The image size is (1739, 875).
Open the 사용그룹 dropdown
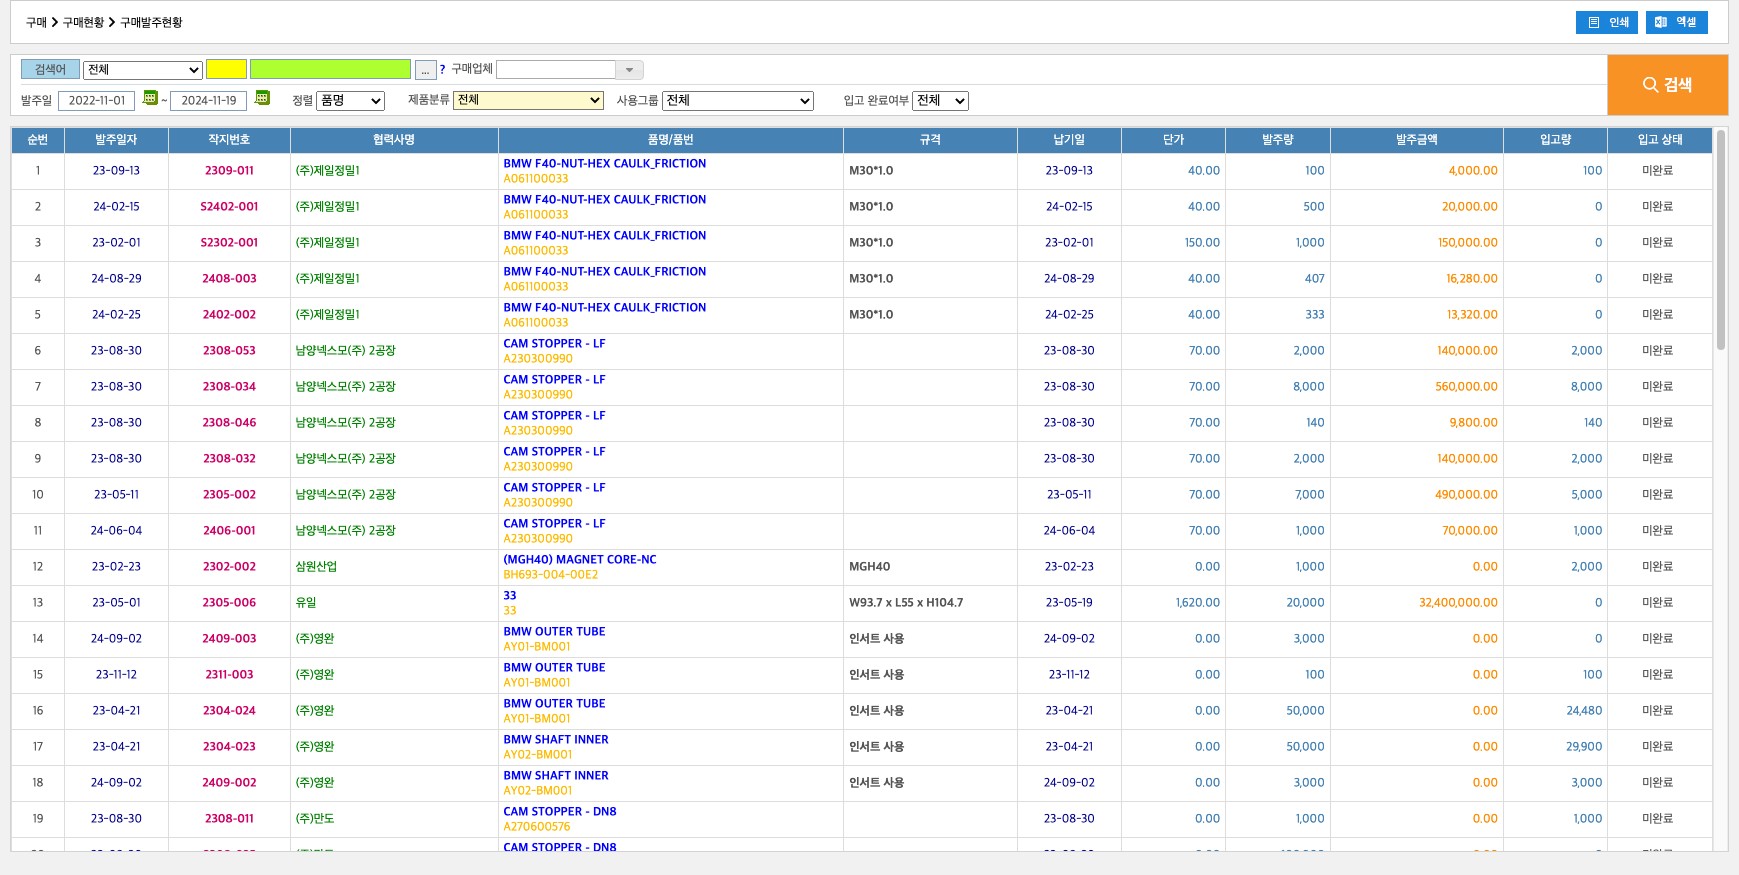[x=737, y=101]
